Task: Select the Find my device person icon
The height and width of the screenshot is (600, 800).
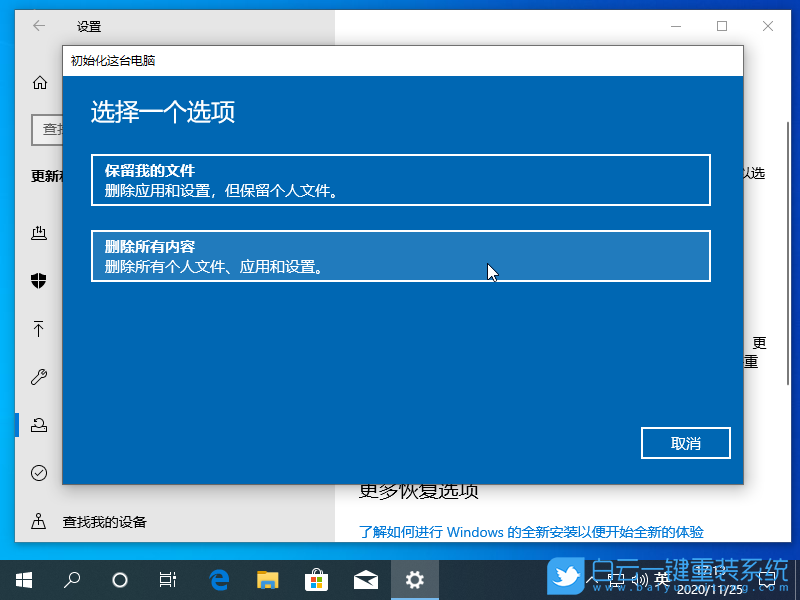Action: (x=39, y=521)
